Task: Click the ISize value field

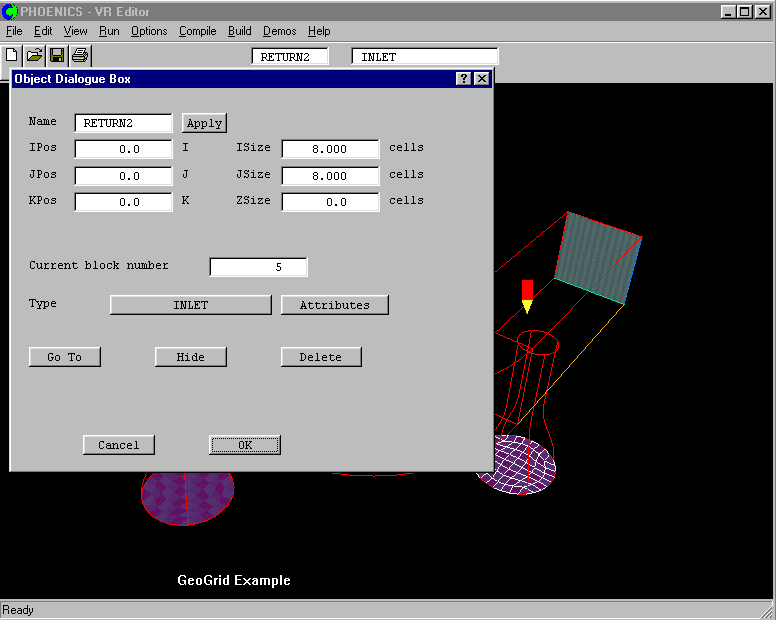Action: point(330,149)
